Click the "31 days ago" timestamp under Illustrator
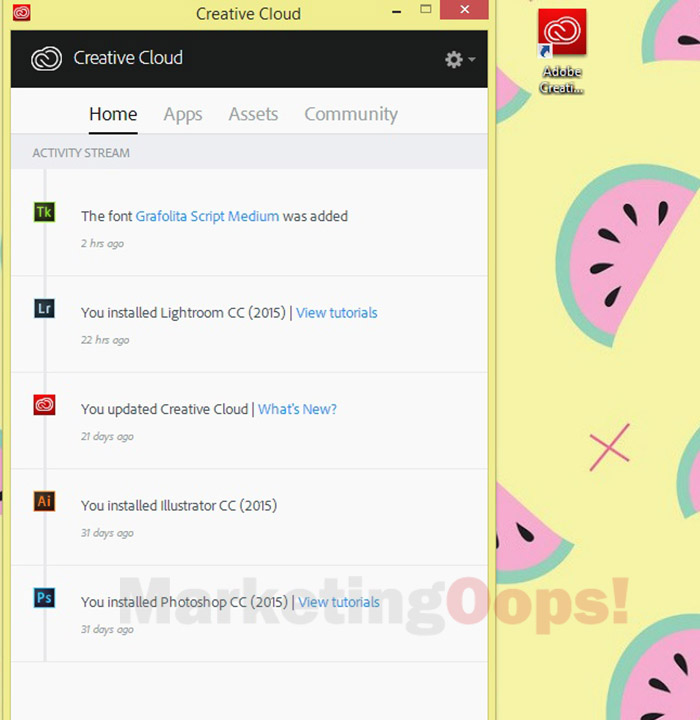This screenshot has height=720, width=700. tap(107, 533)
